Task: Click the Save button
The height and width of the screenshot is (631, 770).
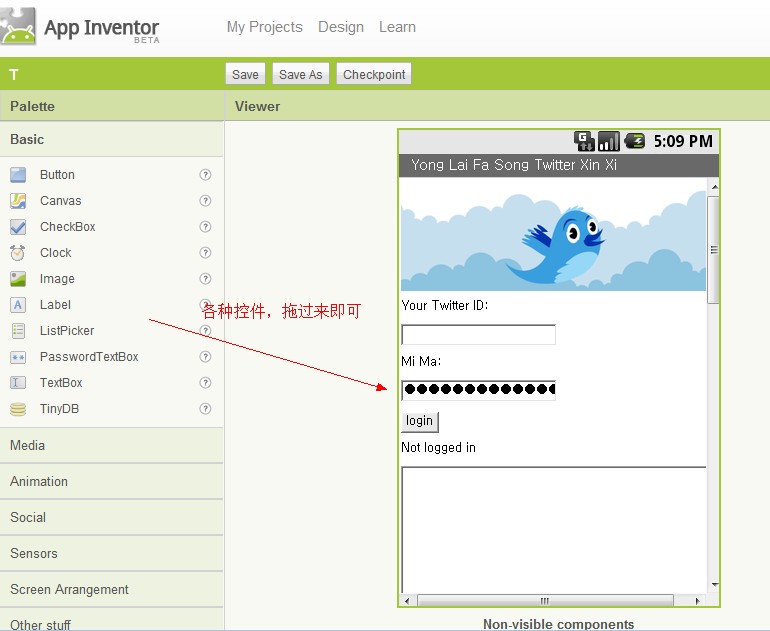Action: [245, 75]
